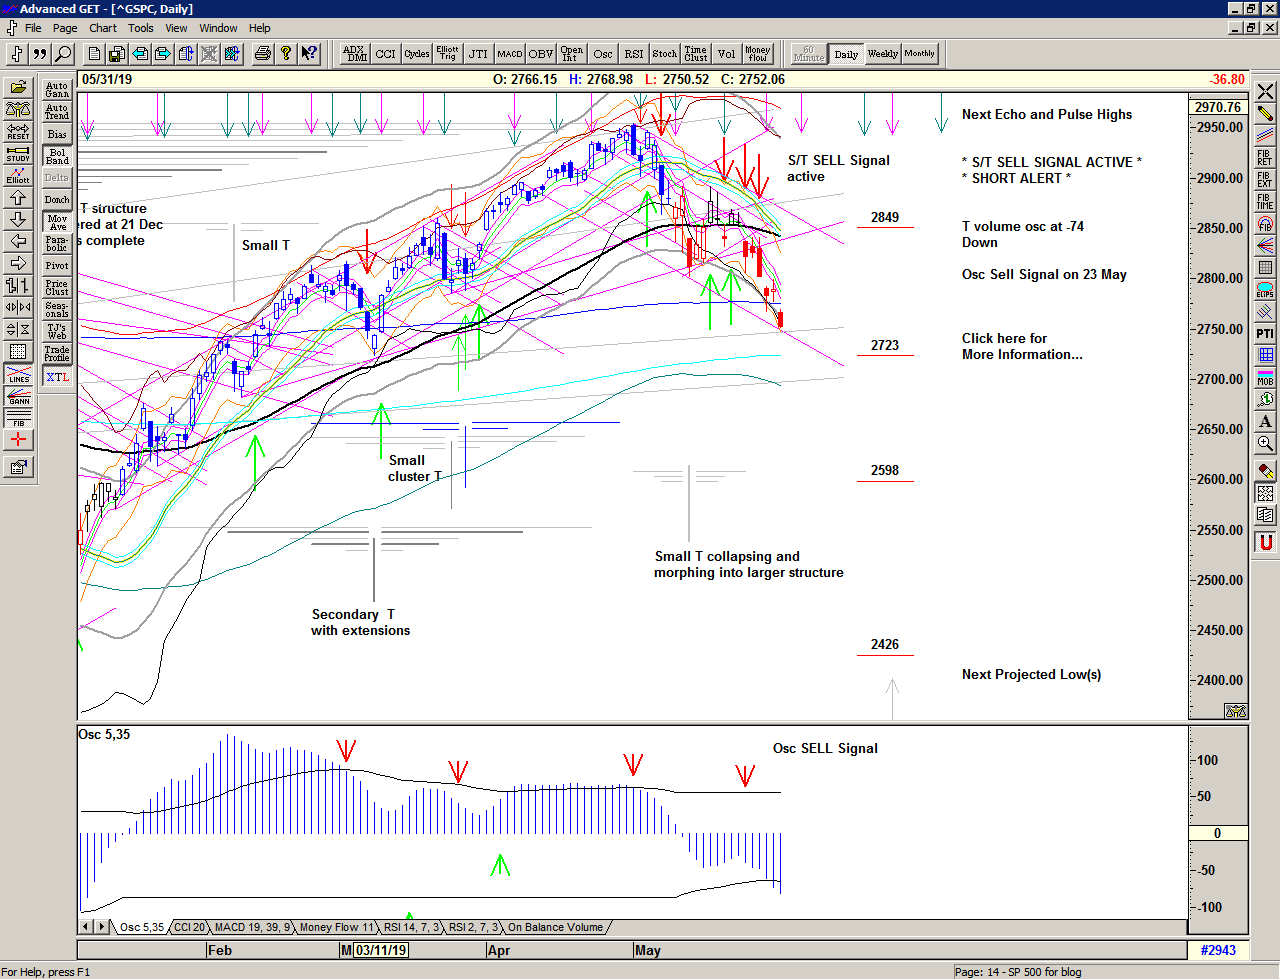Click the 'Click here for More Information' text

1021,346
